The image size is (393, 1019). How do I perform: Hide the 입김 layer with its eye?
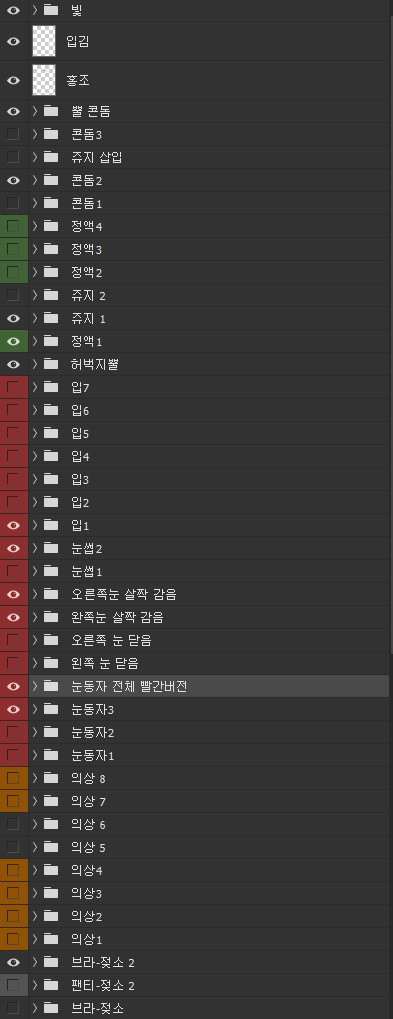pos(13,42)
